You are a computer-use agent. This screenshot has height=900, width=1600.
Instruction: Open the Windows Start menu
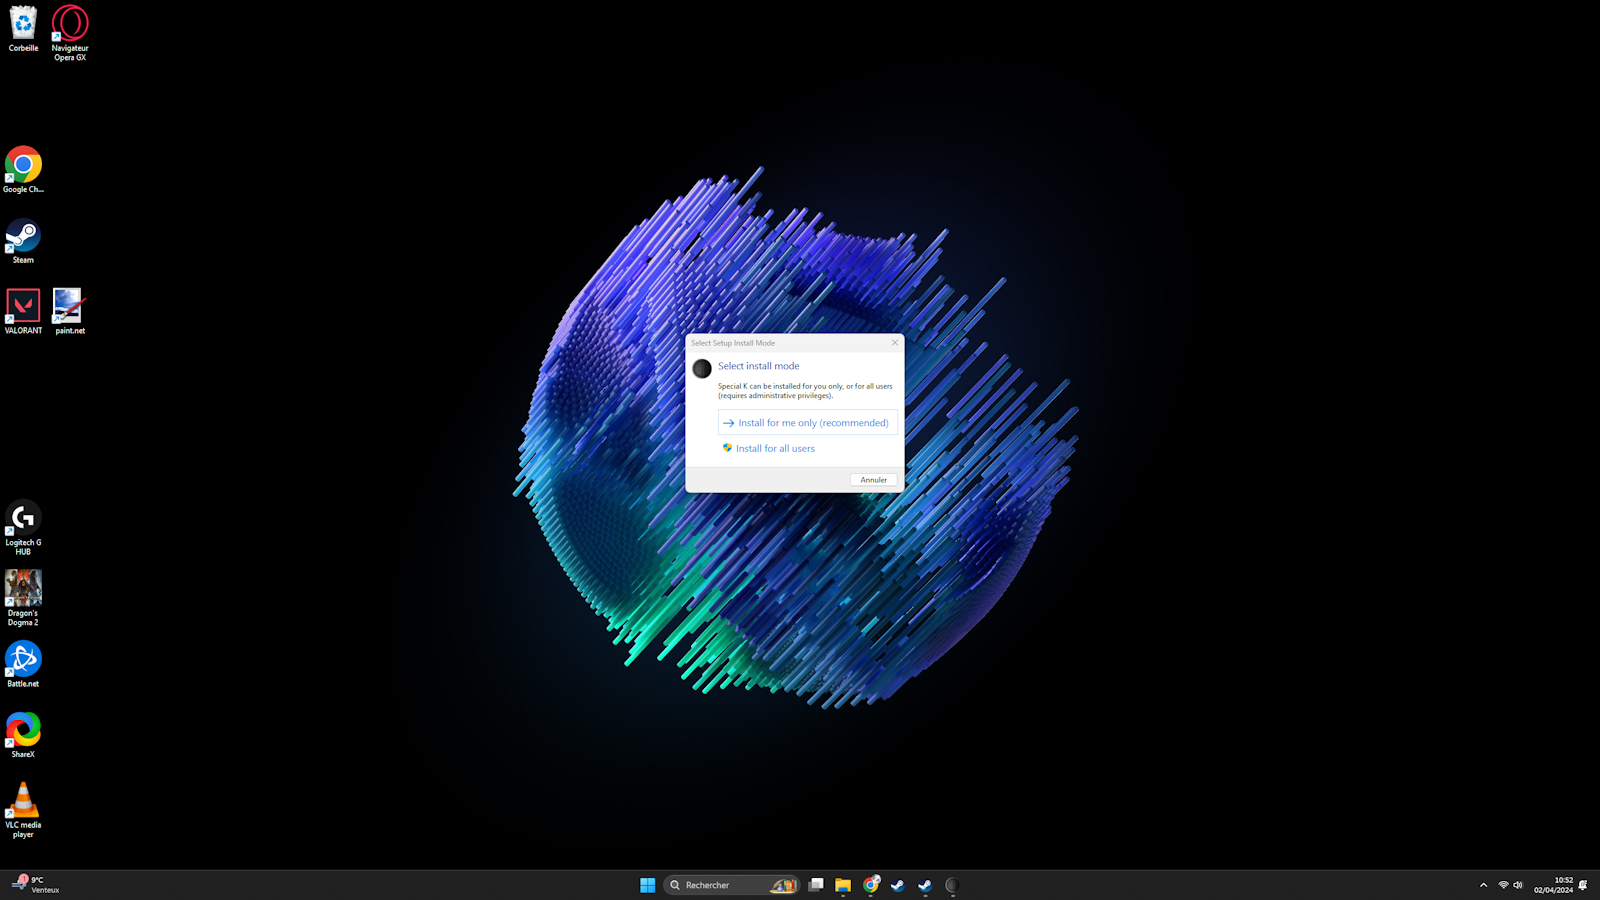pyautogui.click(x=647, y=885)
